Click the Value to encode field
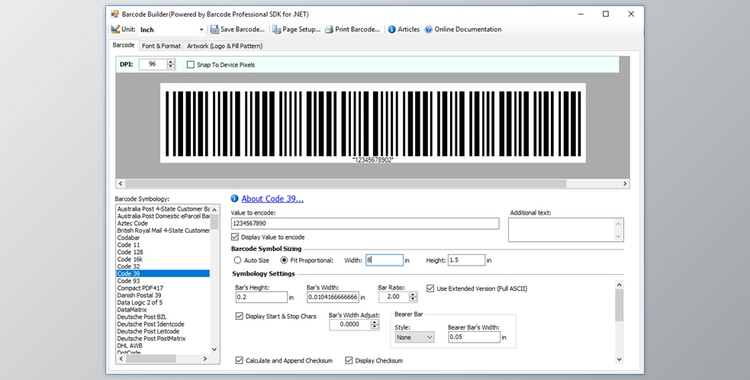Viewport: 750px width, 380px height. 365,224
